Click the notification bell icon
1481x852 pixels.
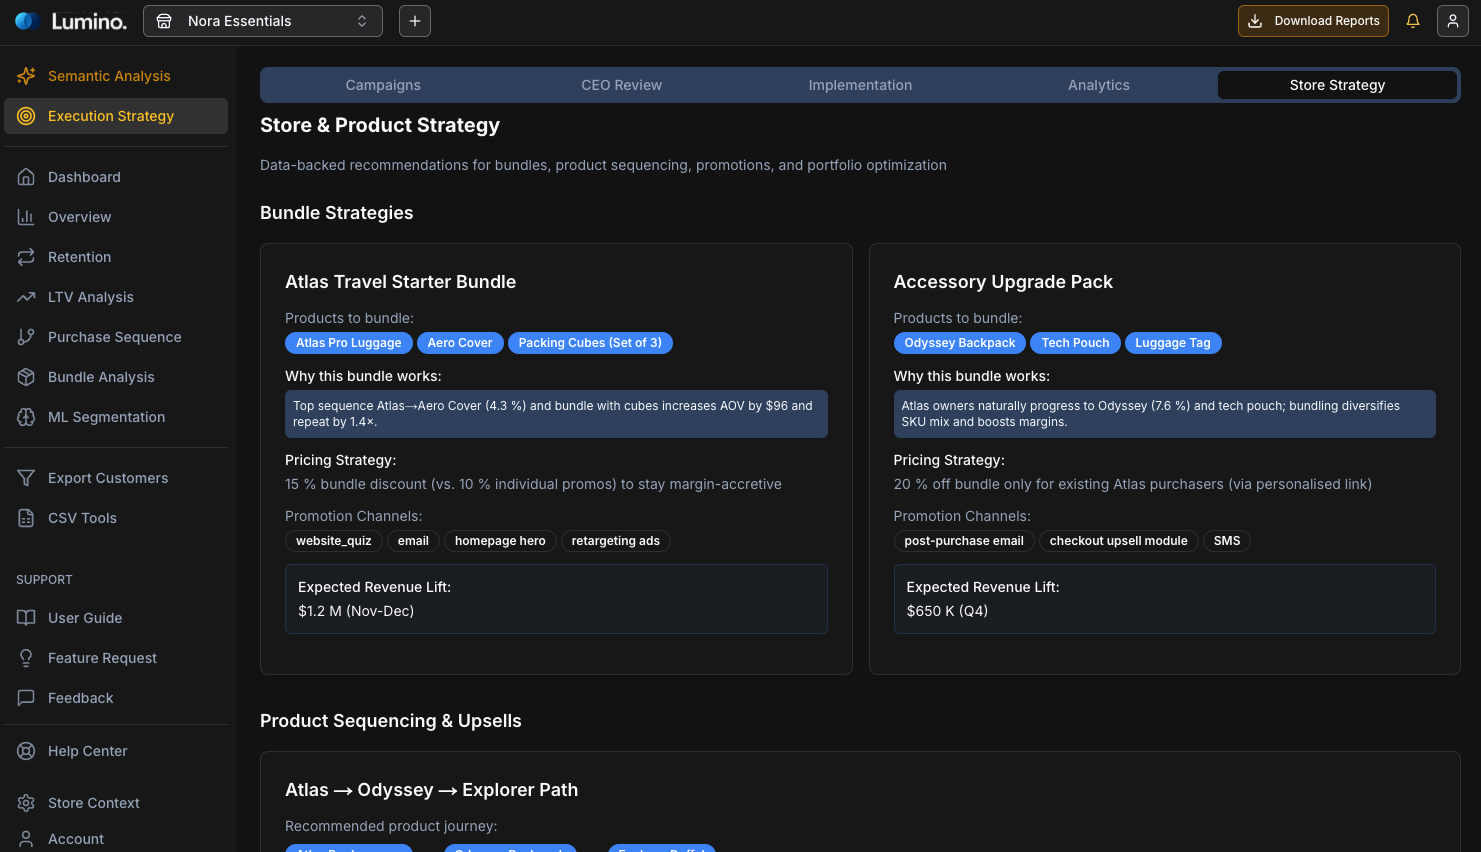coord(1413,20)
